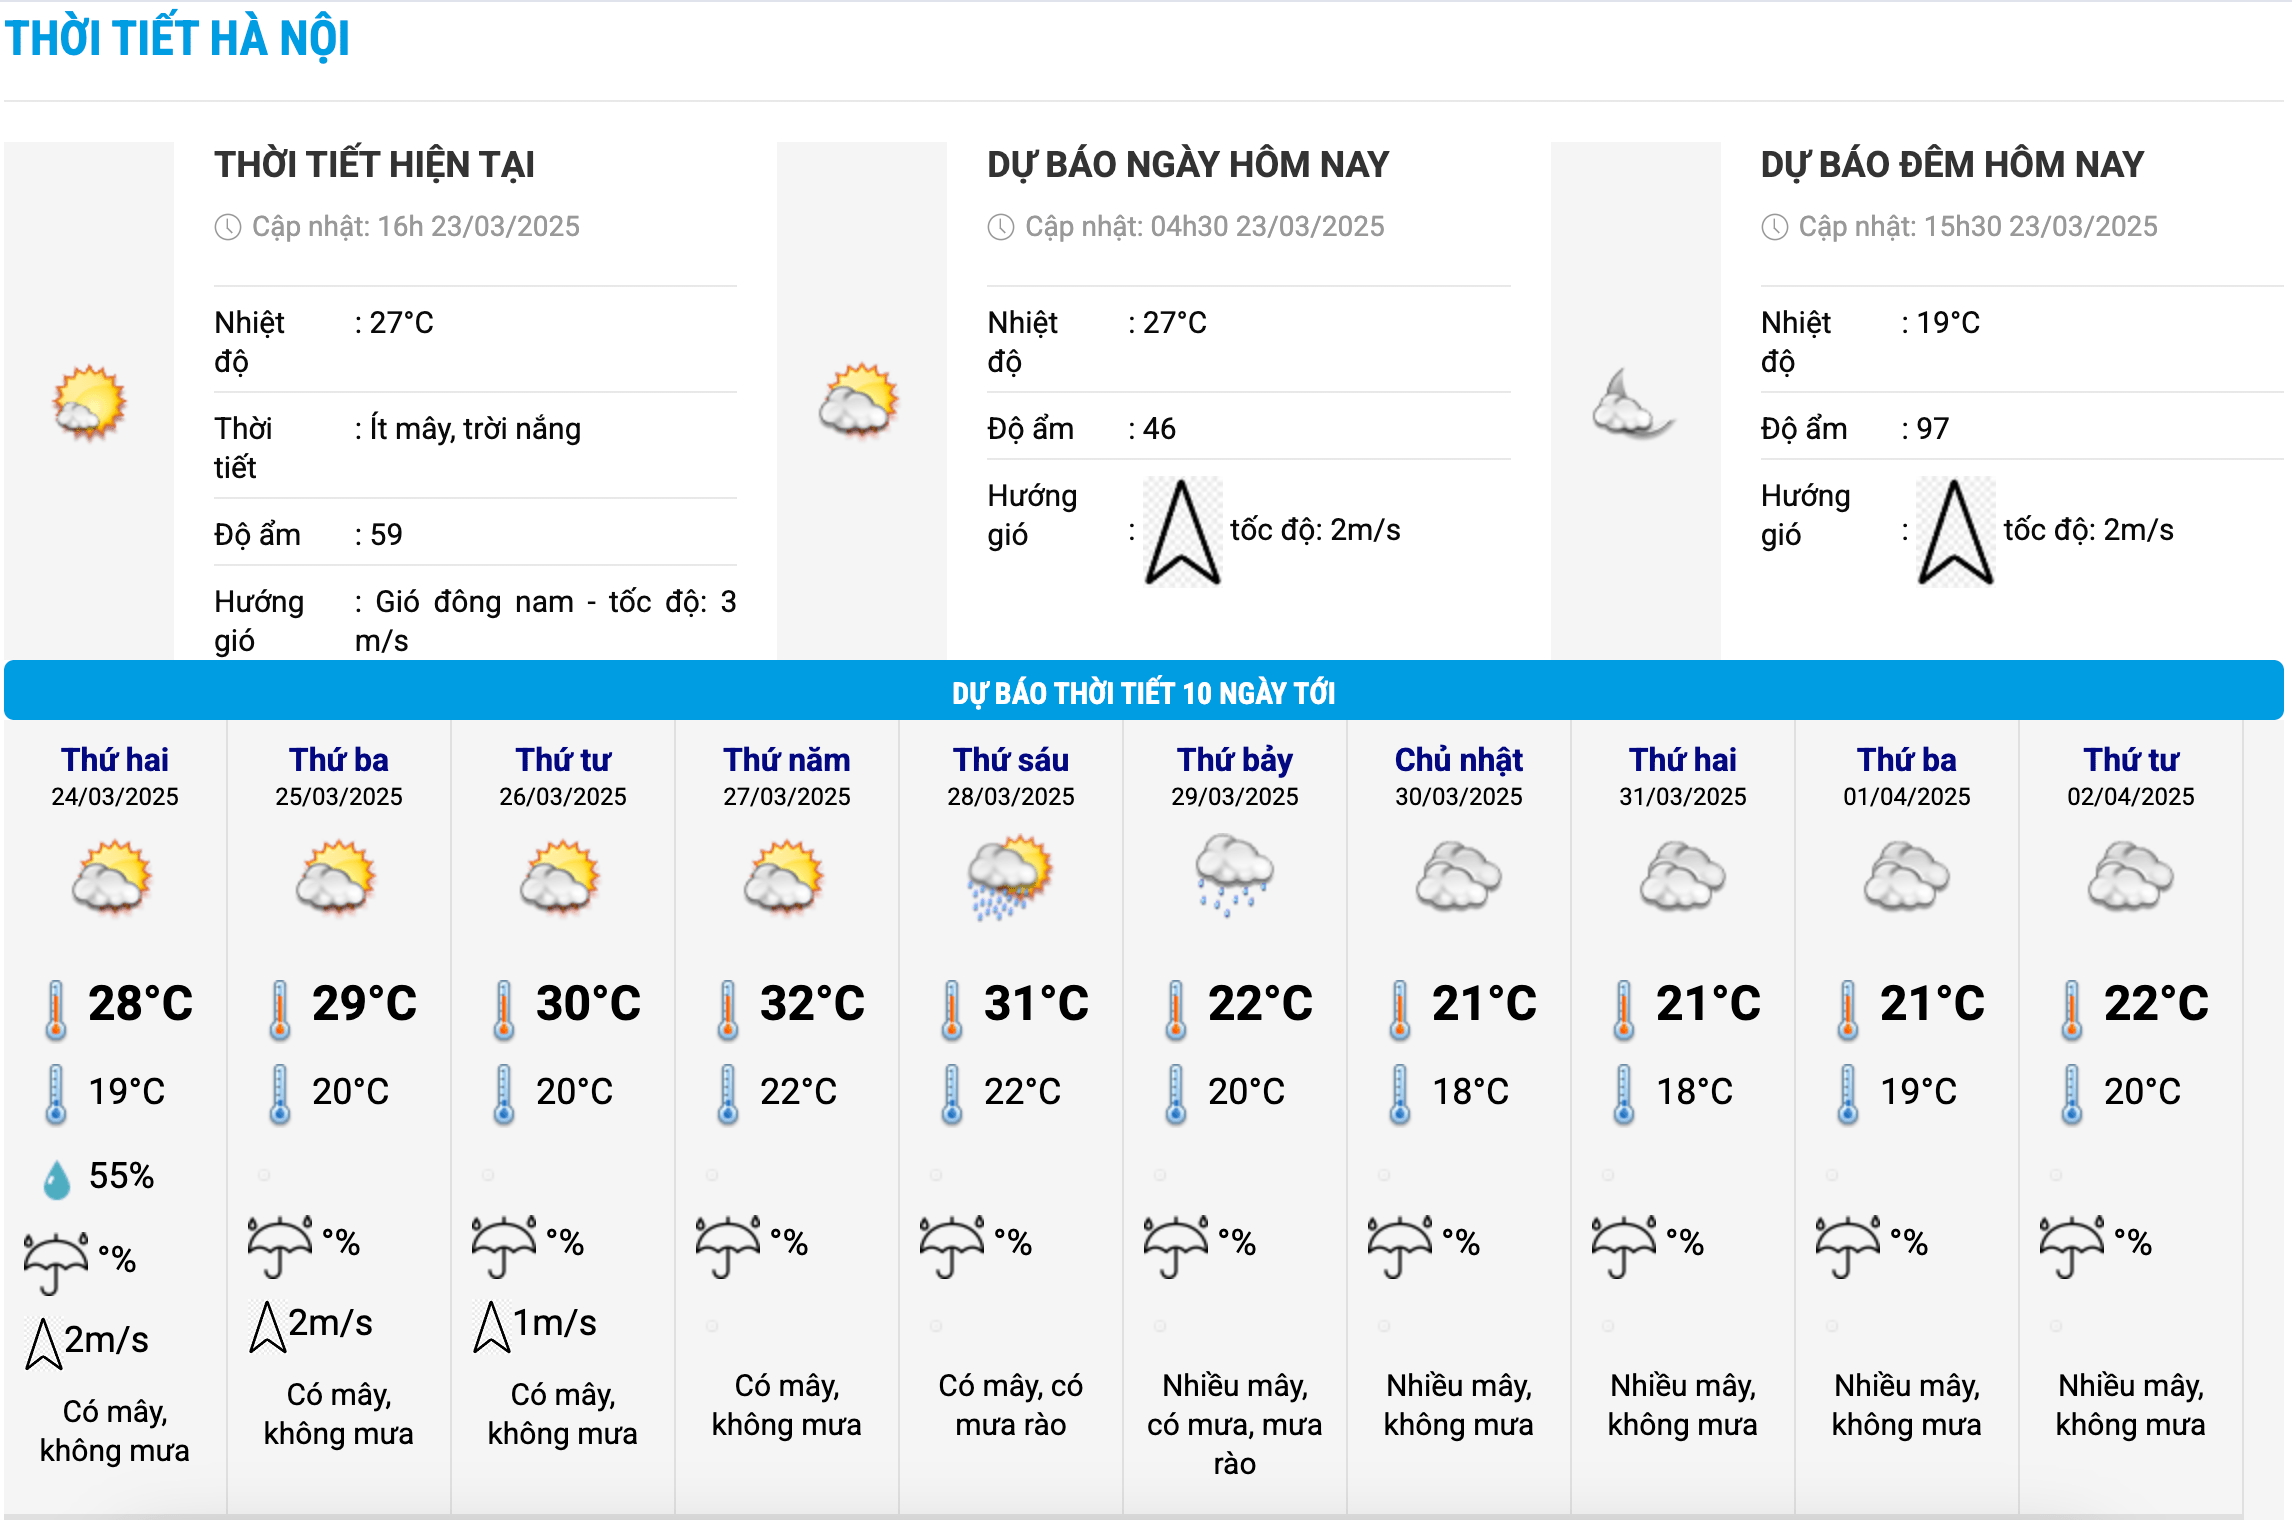Image resolution: width=2292 pixels, height=1520 pixels.
Task: Click the 10-day forecast blue banner
Action: [1143, 692]
